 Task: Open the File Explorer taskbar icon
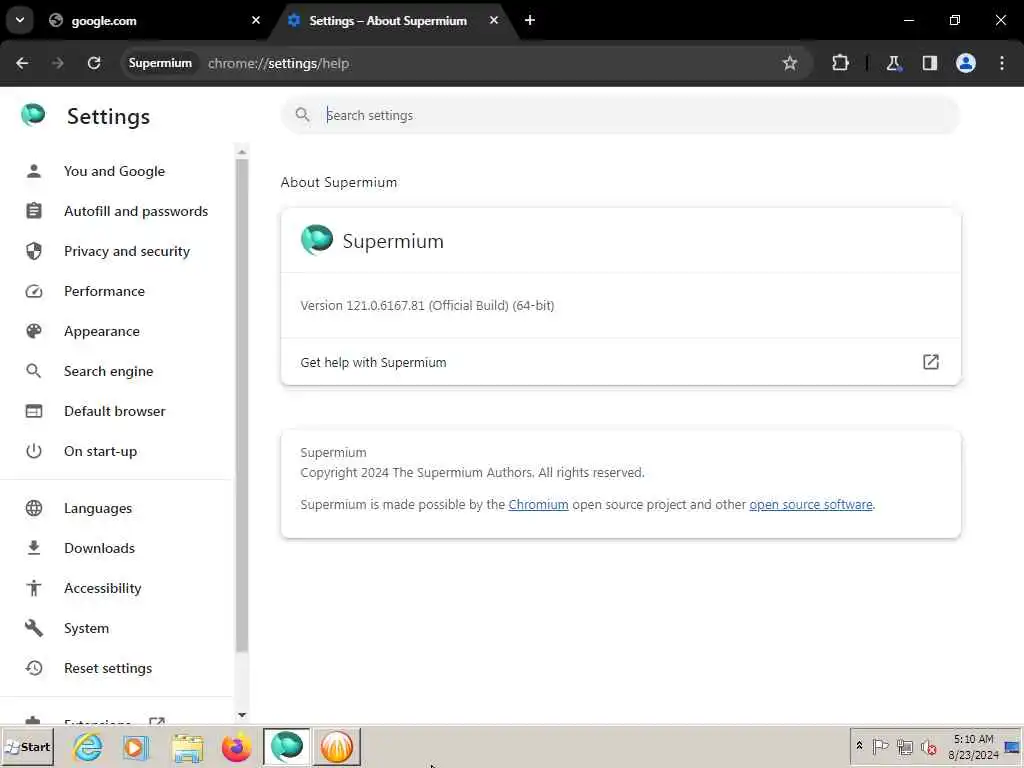[187, 748]
